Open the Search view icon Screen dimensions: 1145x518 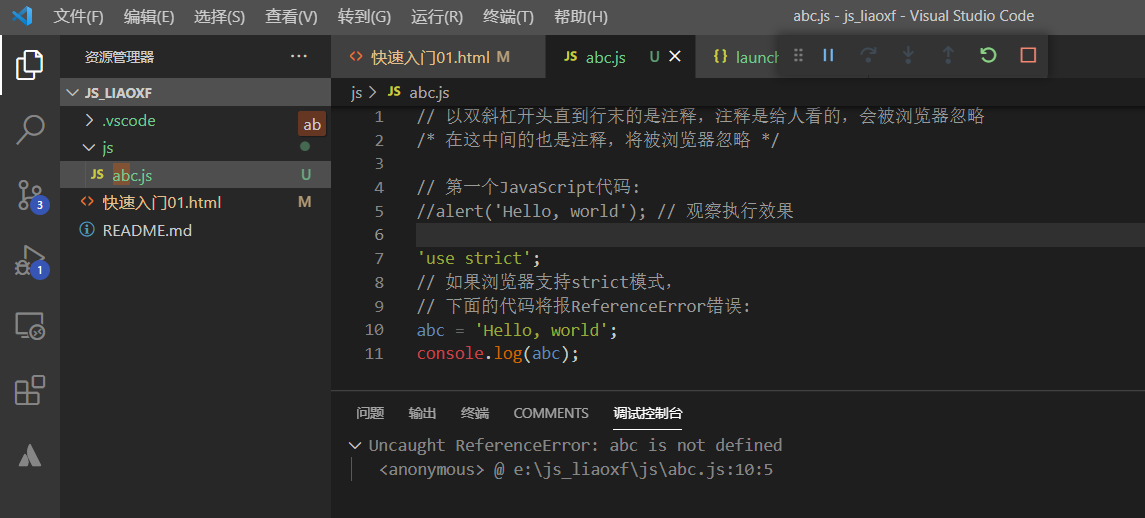(29, 129)
